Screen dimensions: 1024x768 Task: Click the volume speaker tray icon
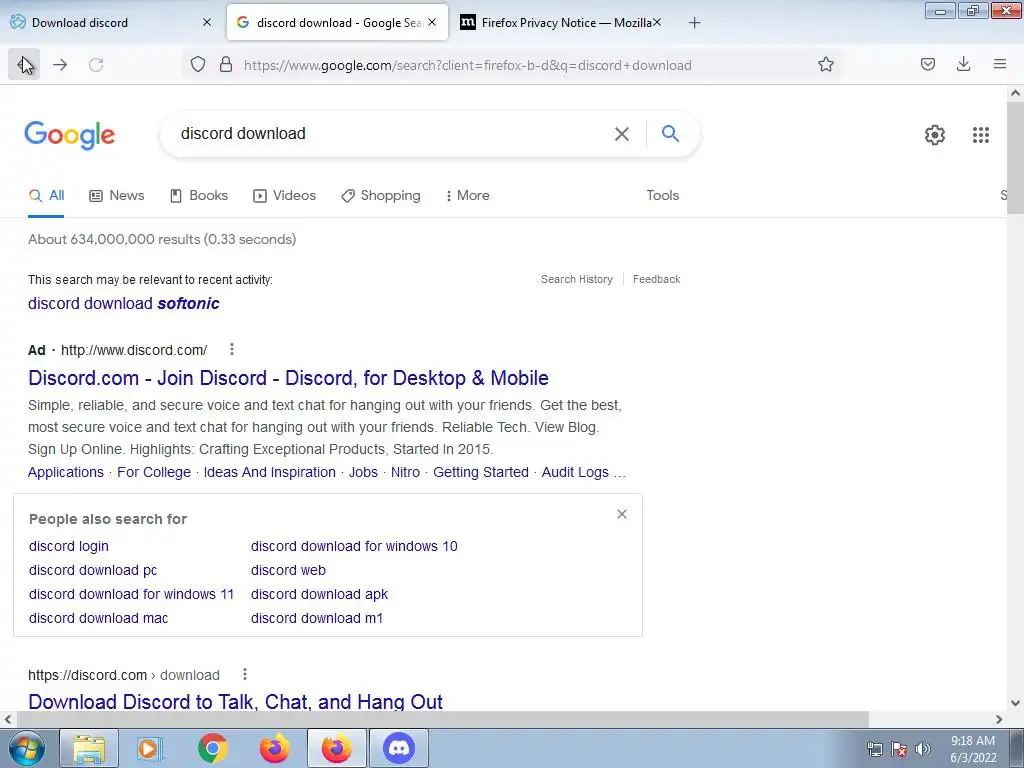coord(923,749)
